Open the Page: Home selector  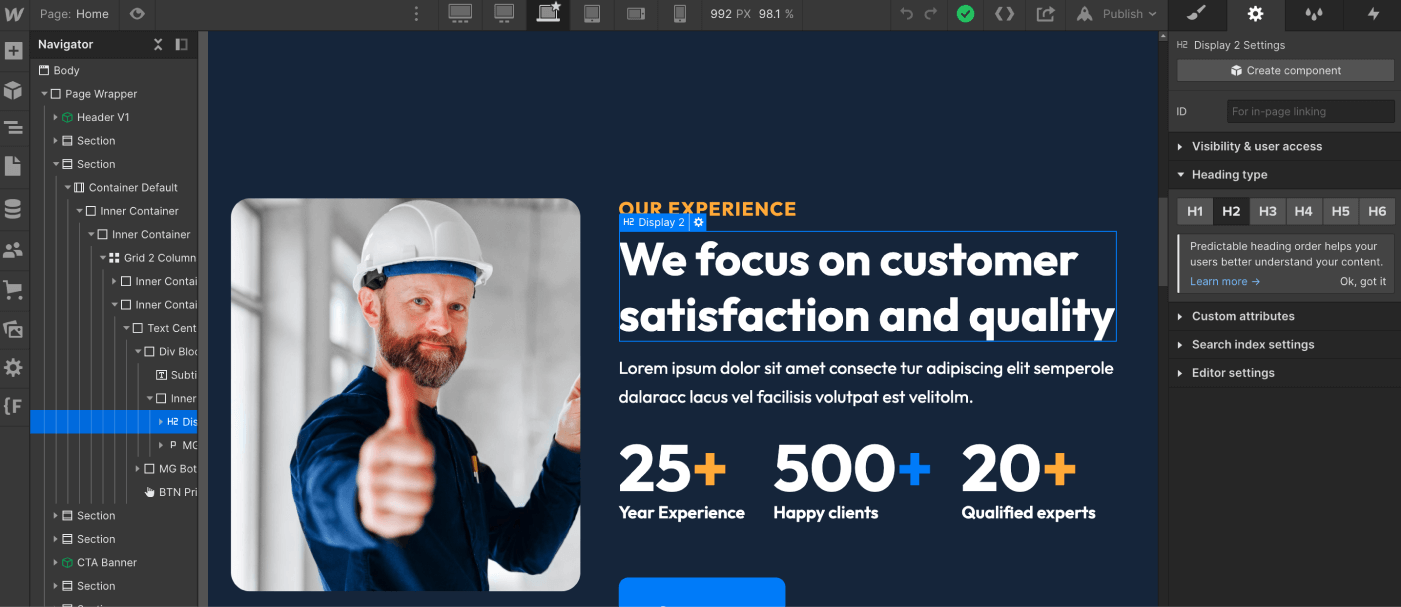point(75,14)
